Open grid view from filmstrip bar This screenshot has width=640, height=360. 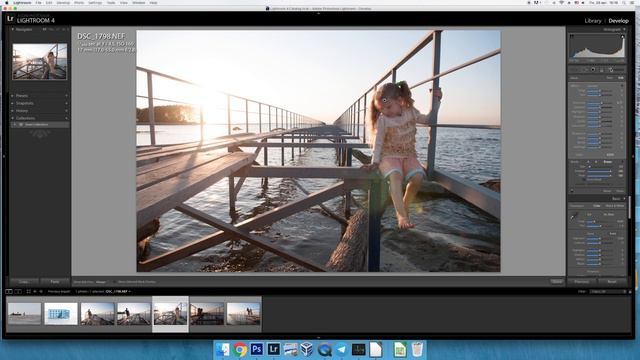(x=29, y=291)
